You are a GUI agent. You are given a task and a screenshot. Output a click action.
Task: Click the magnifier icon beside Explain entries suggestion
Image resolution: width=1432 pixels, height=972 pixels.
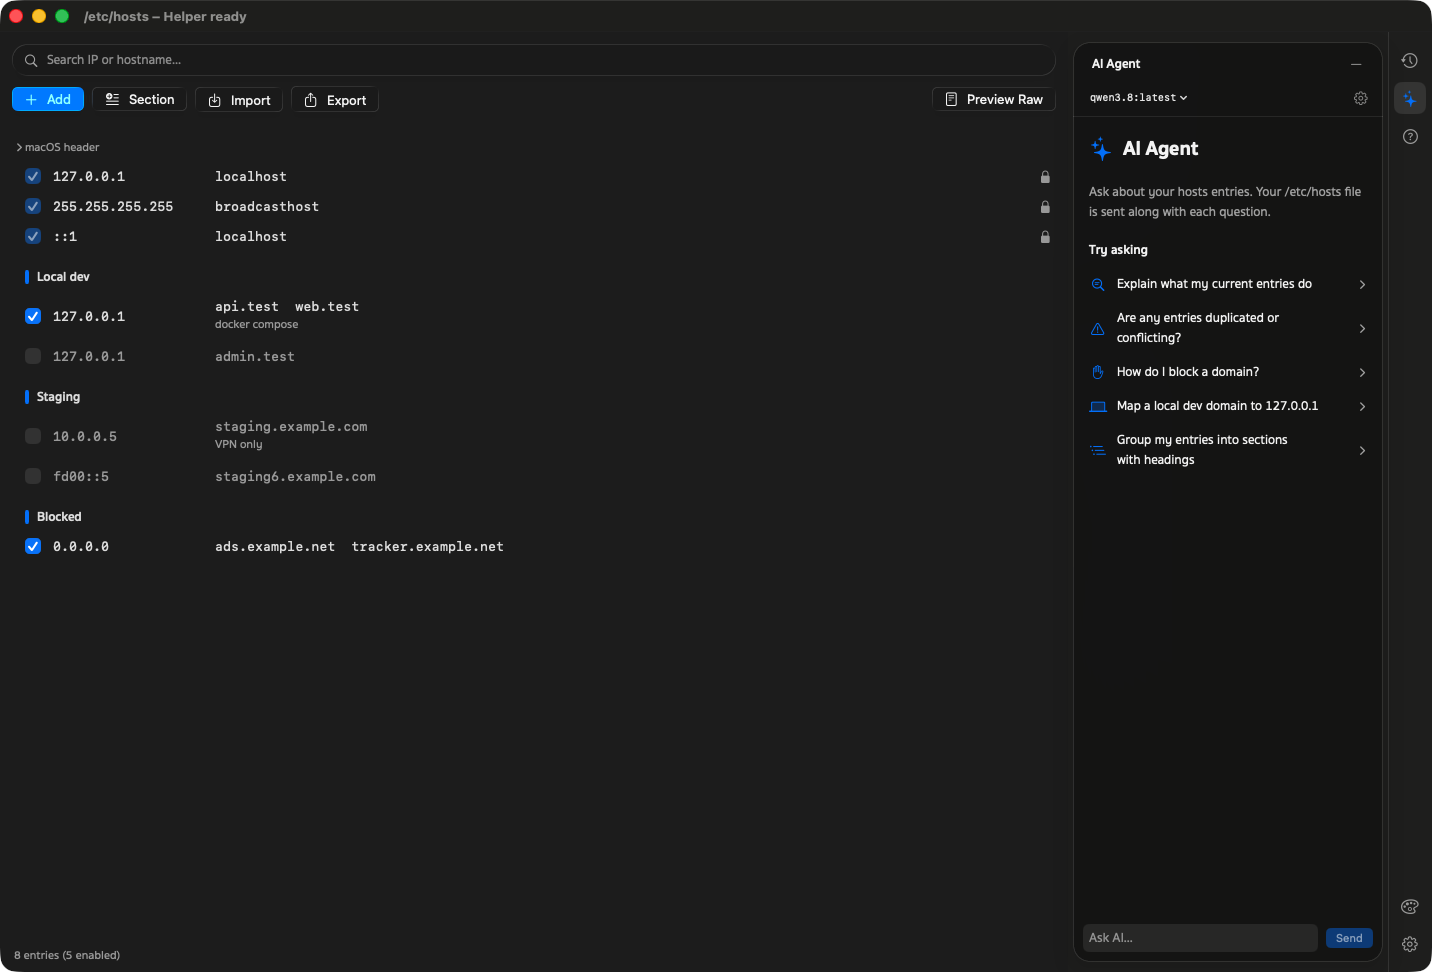pos(1098,285)
